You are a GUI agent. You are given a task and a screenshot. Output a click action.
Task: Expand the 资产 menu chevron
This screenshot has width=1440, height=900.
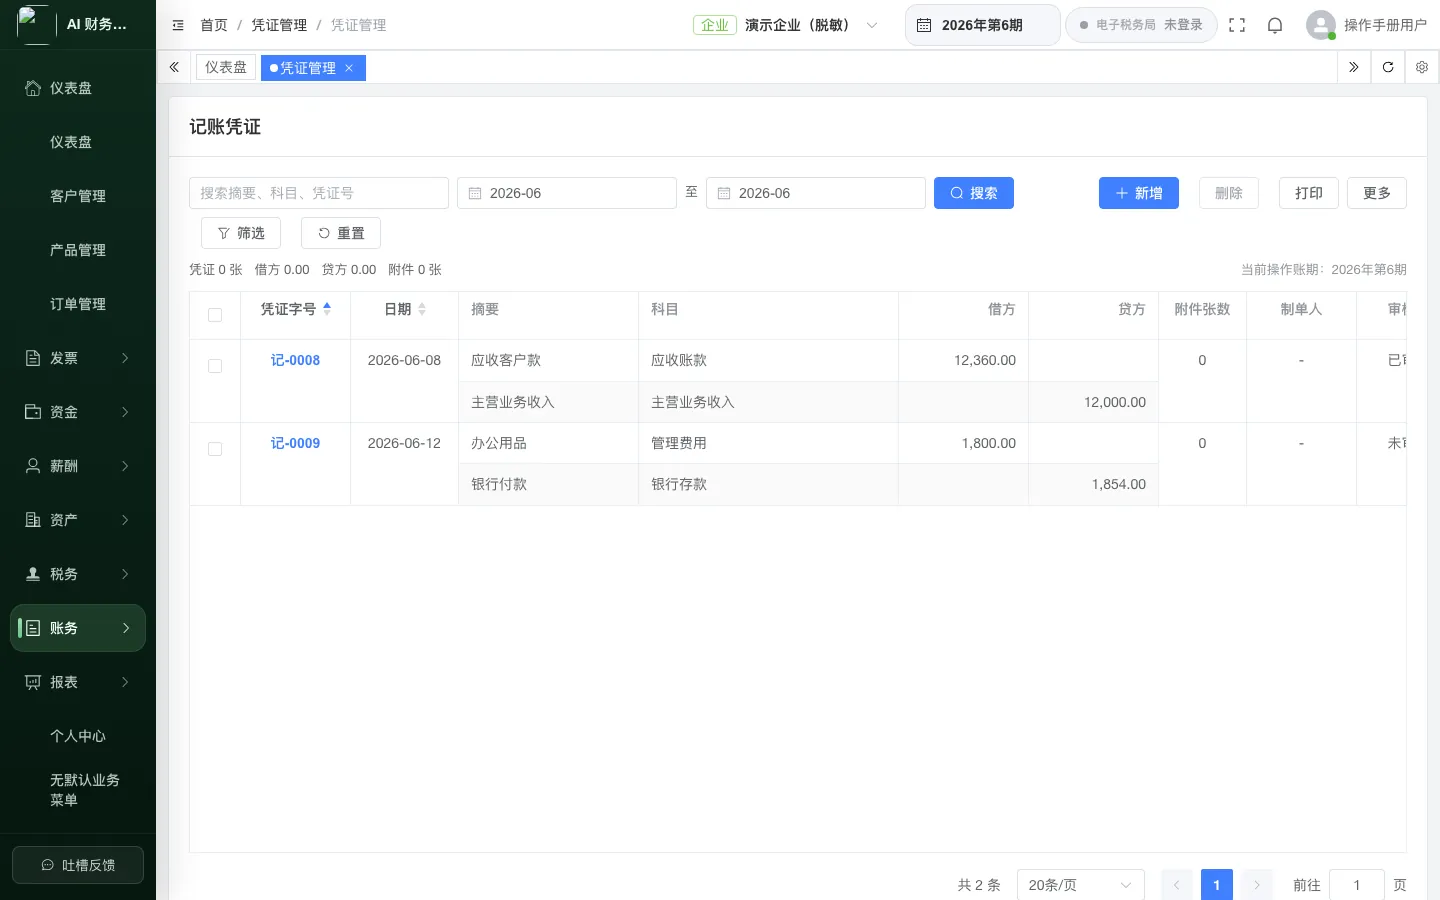pyautogui.click(x=125, y=520)
